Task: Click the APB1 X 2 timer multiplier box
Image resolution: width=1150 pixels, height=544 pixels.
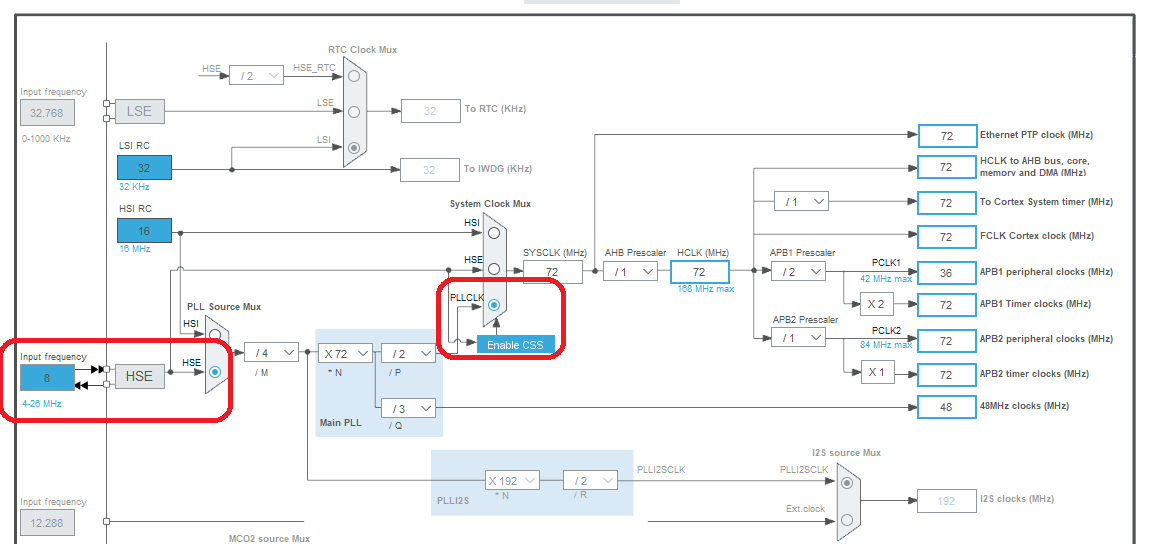Action: [x=878, y=304]
